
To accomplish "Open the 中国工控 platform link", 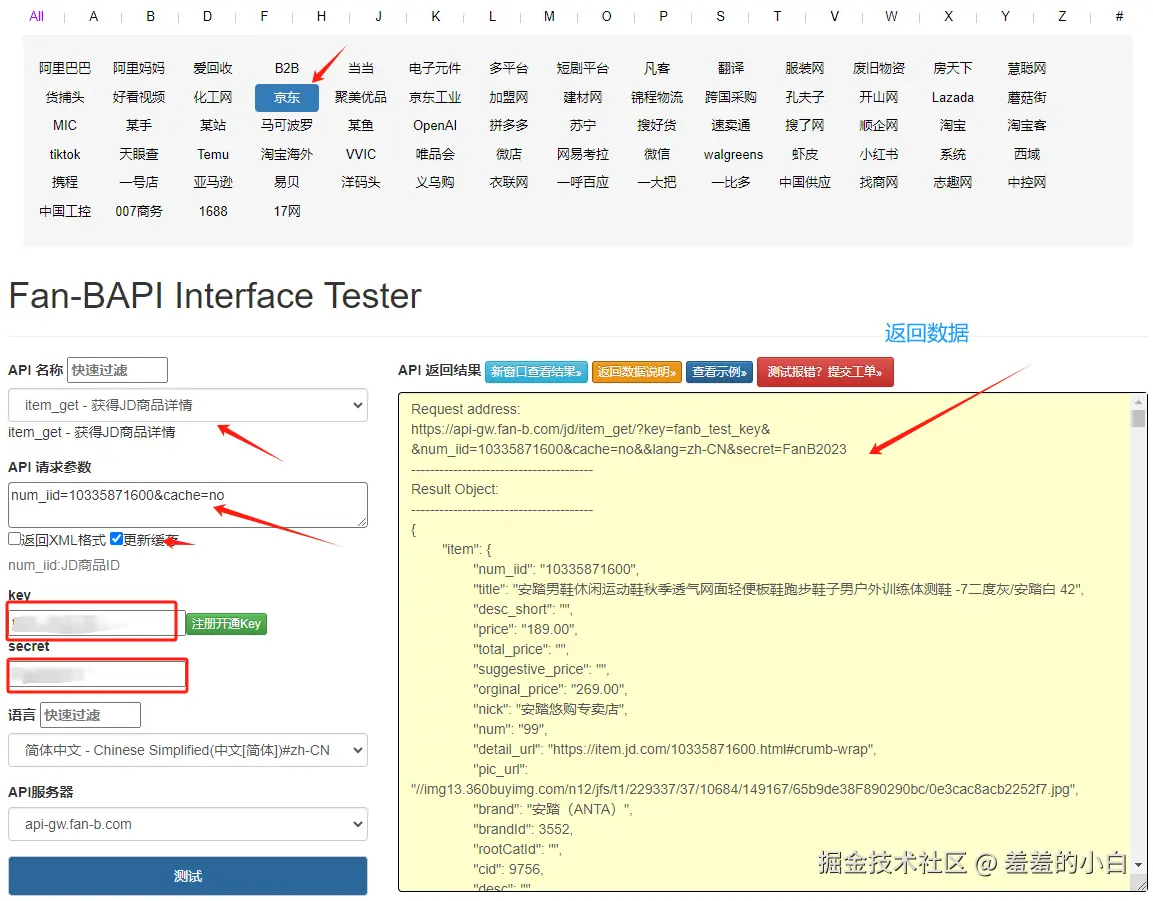I will click(65, 212).
